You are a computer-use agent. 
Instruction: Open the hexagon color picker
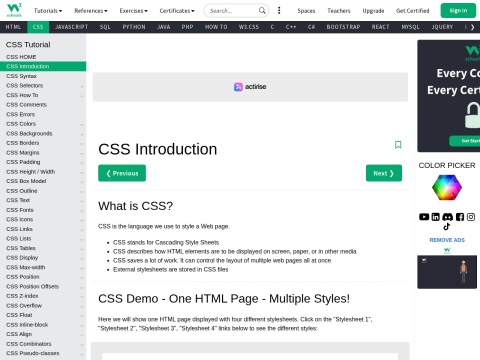click(x=447, y=188)
